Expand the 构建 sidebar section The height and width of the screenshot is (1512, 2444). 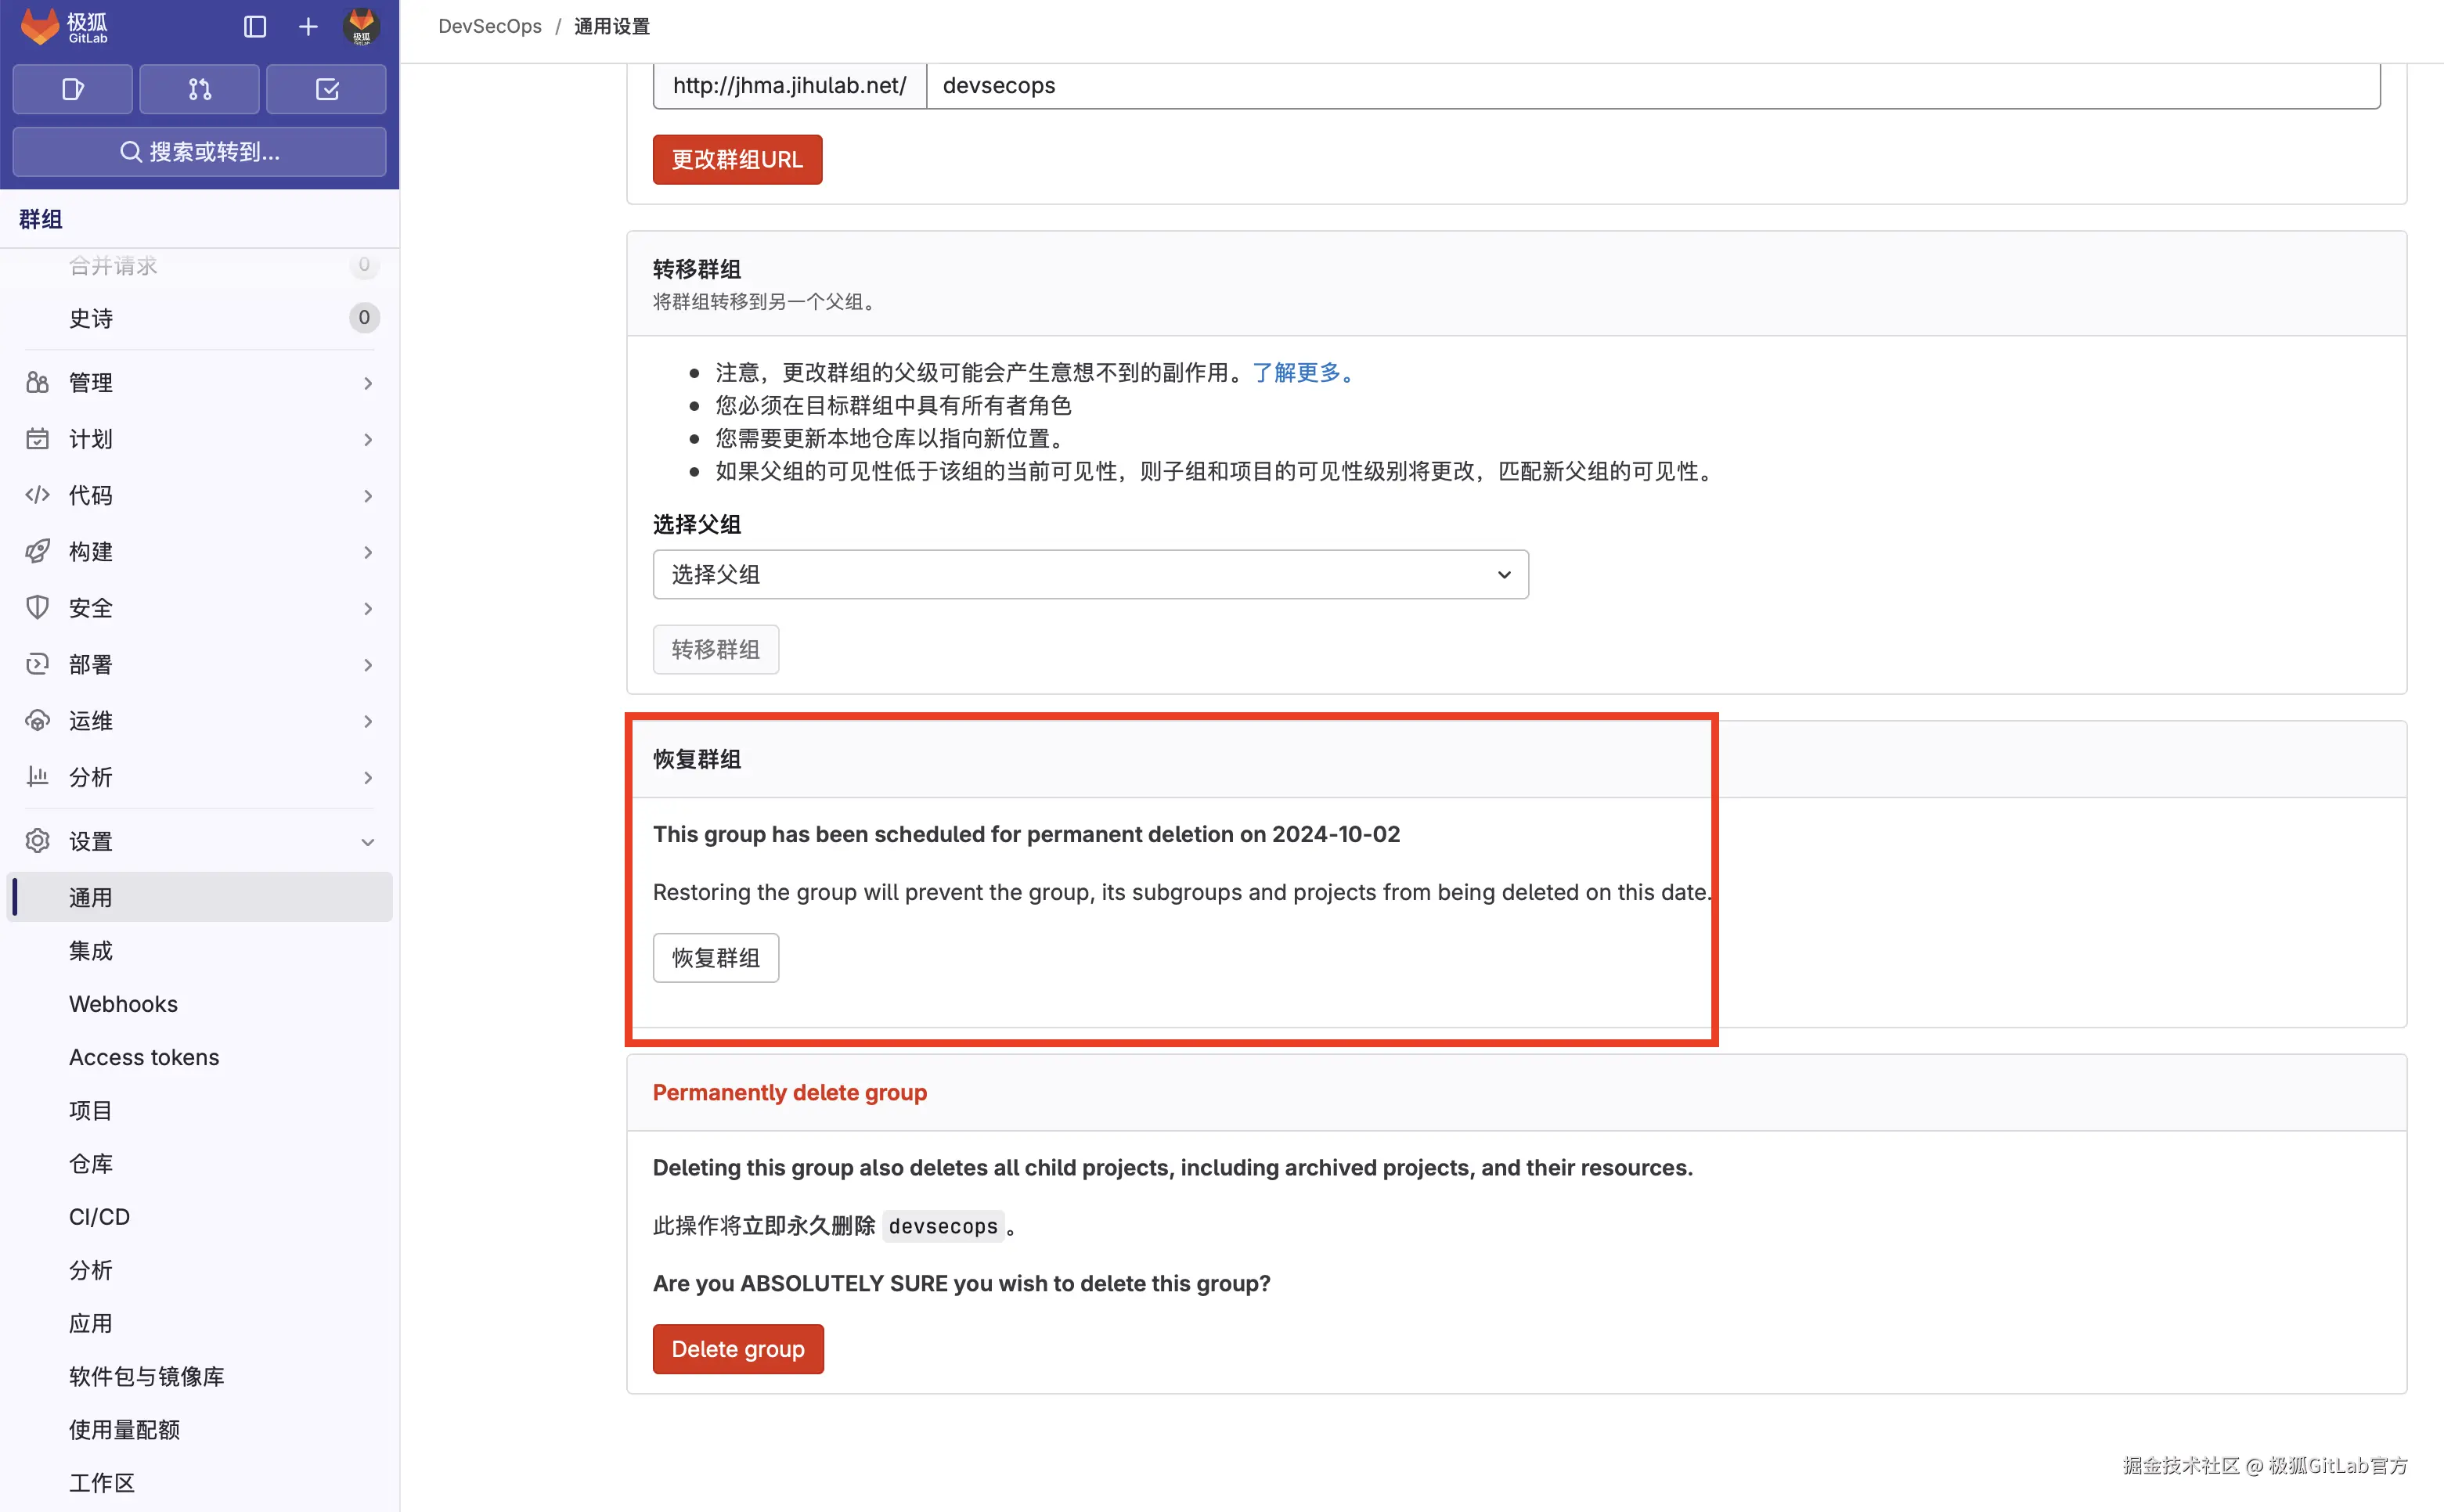tap(200, 552)
